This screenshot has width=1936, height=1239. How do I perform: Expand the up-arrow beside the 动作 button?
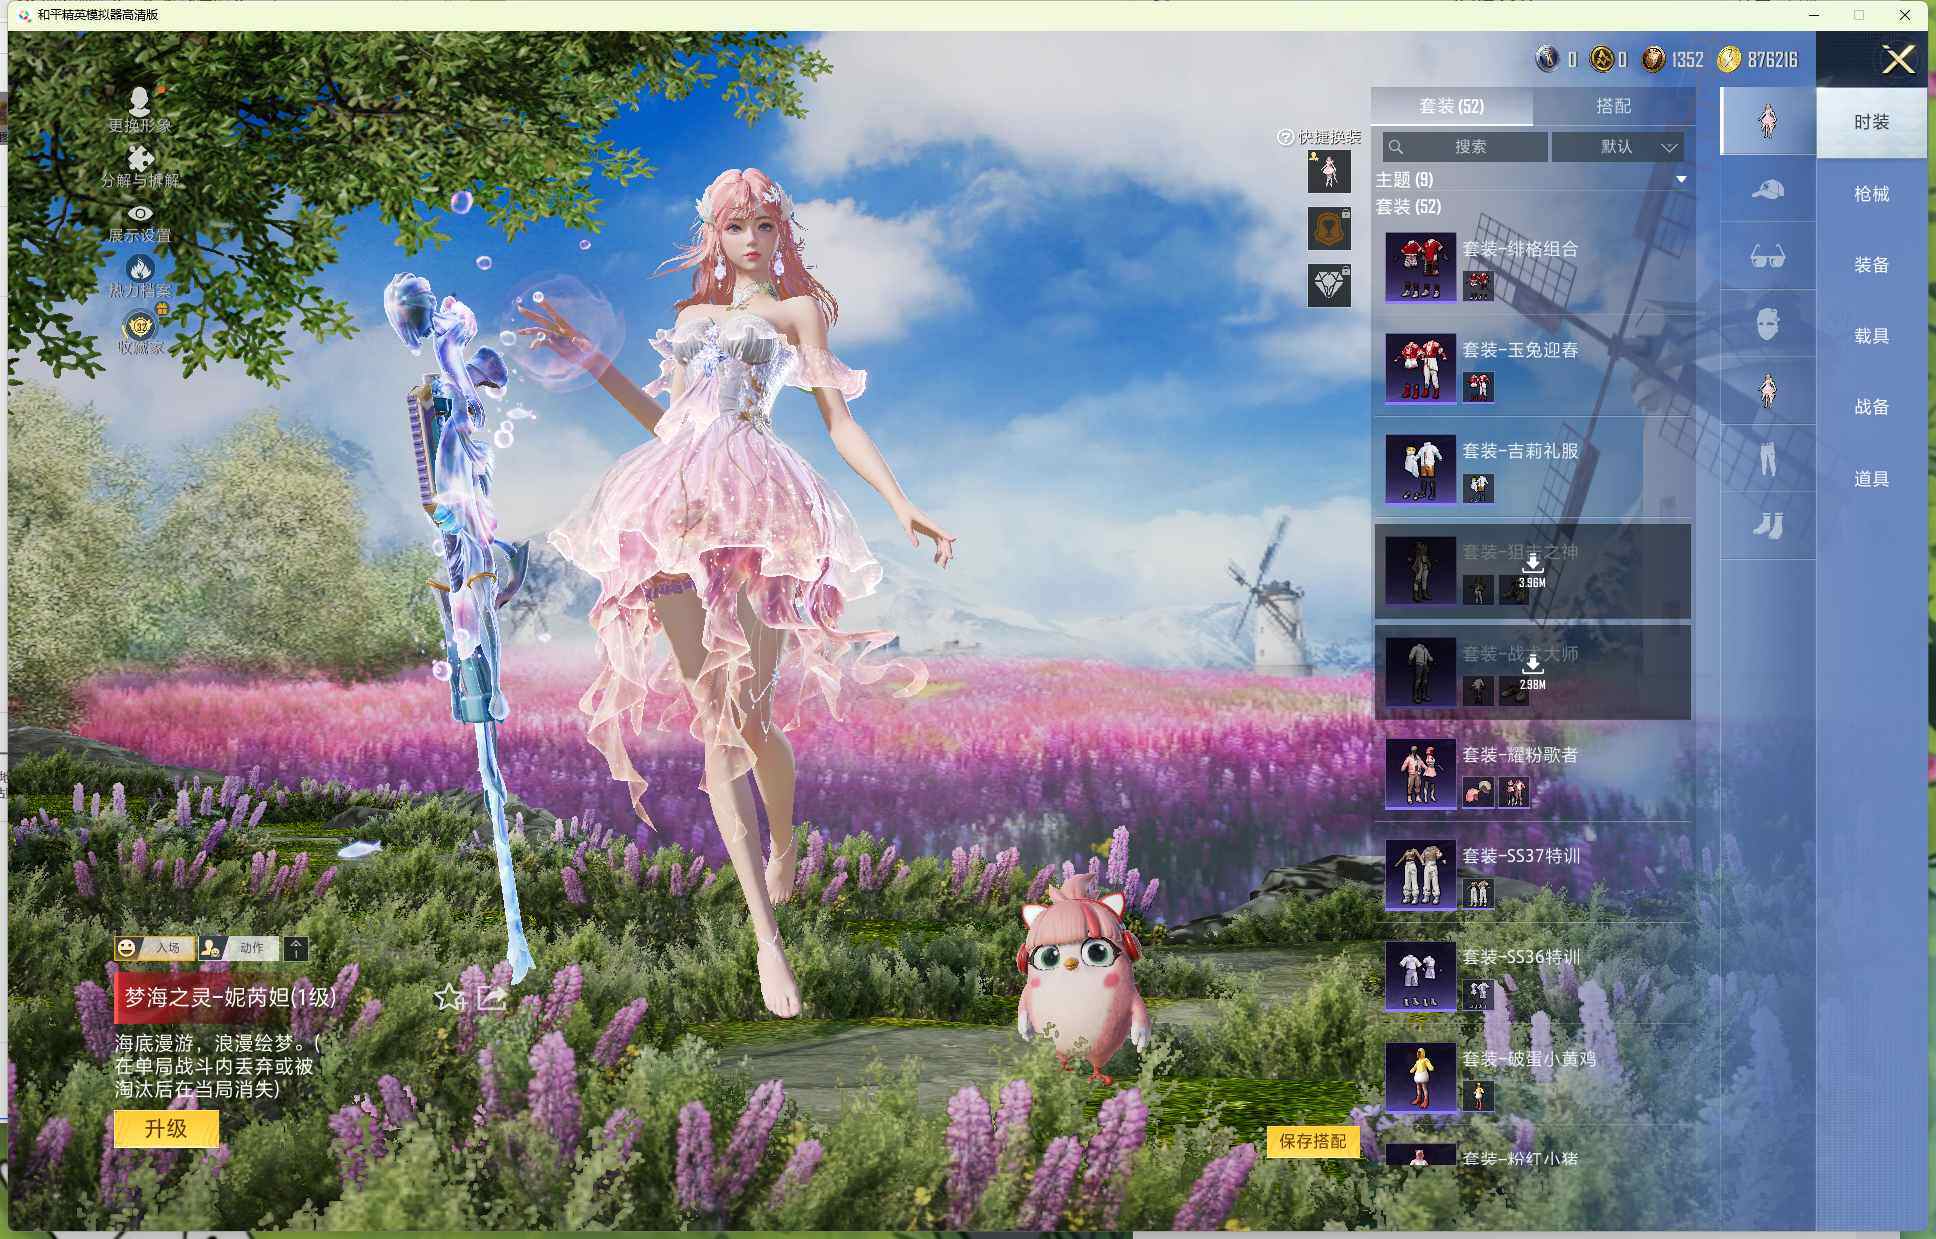tap(296, 948)
